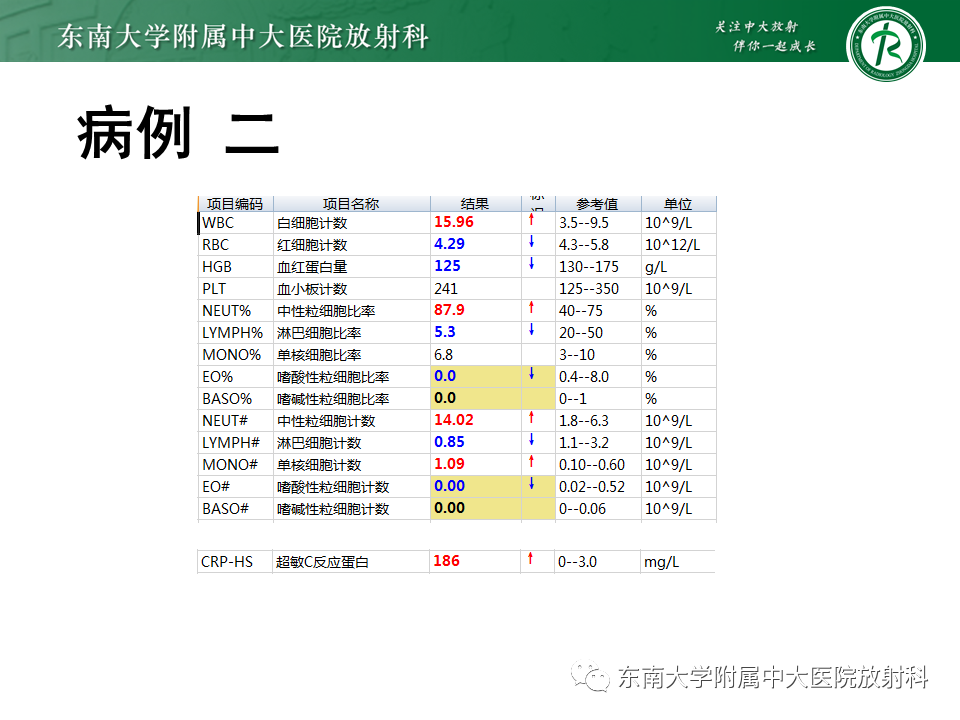Image resolution: width=960 pixels, height=720 pixels.
Task: Select the MONO# code cell
Action: tap(236, 465)
